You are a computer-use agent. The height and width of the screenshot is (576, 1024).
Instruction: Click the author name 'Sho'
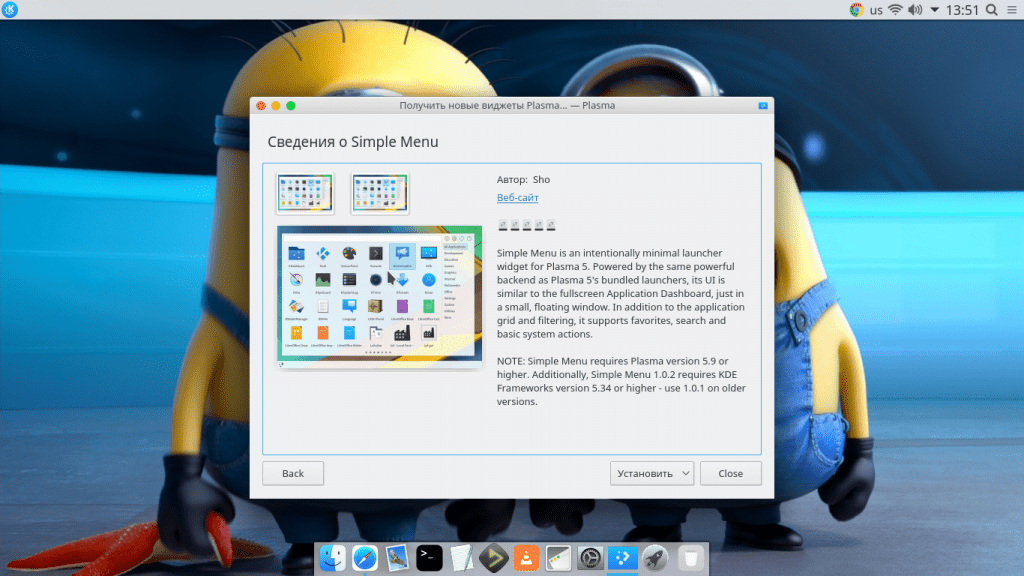click(x=541, y=180)
